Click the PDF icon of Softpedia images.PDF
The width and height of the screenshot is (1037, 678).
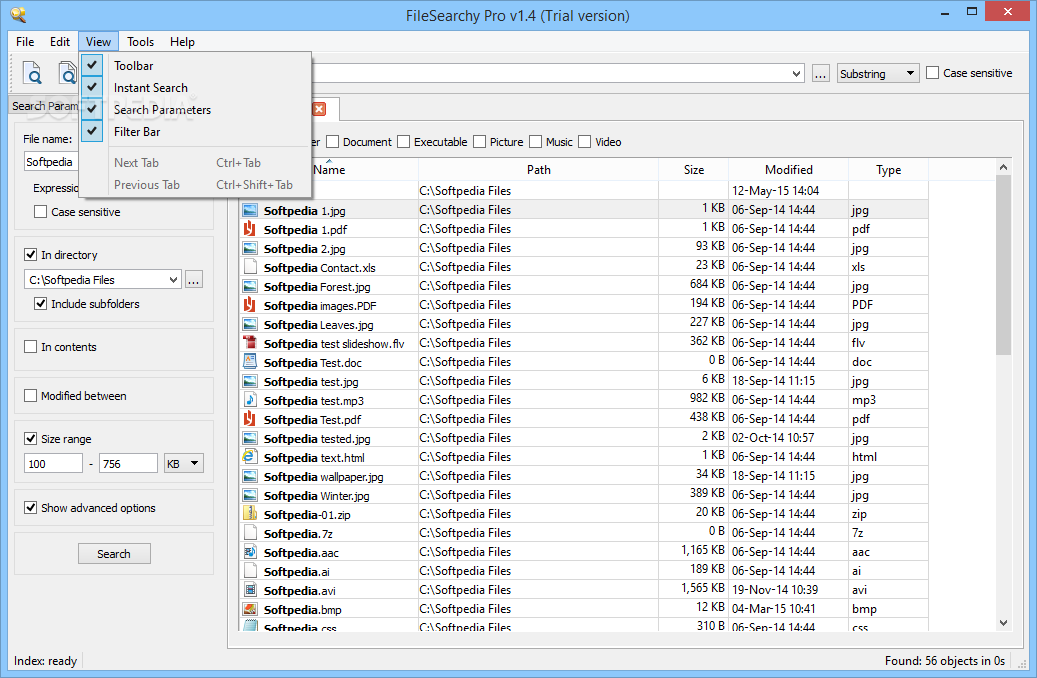(x=250, y=305)
